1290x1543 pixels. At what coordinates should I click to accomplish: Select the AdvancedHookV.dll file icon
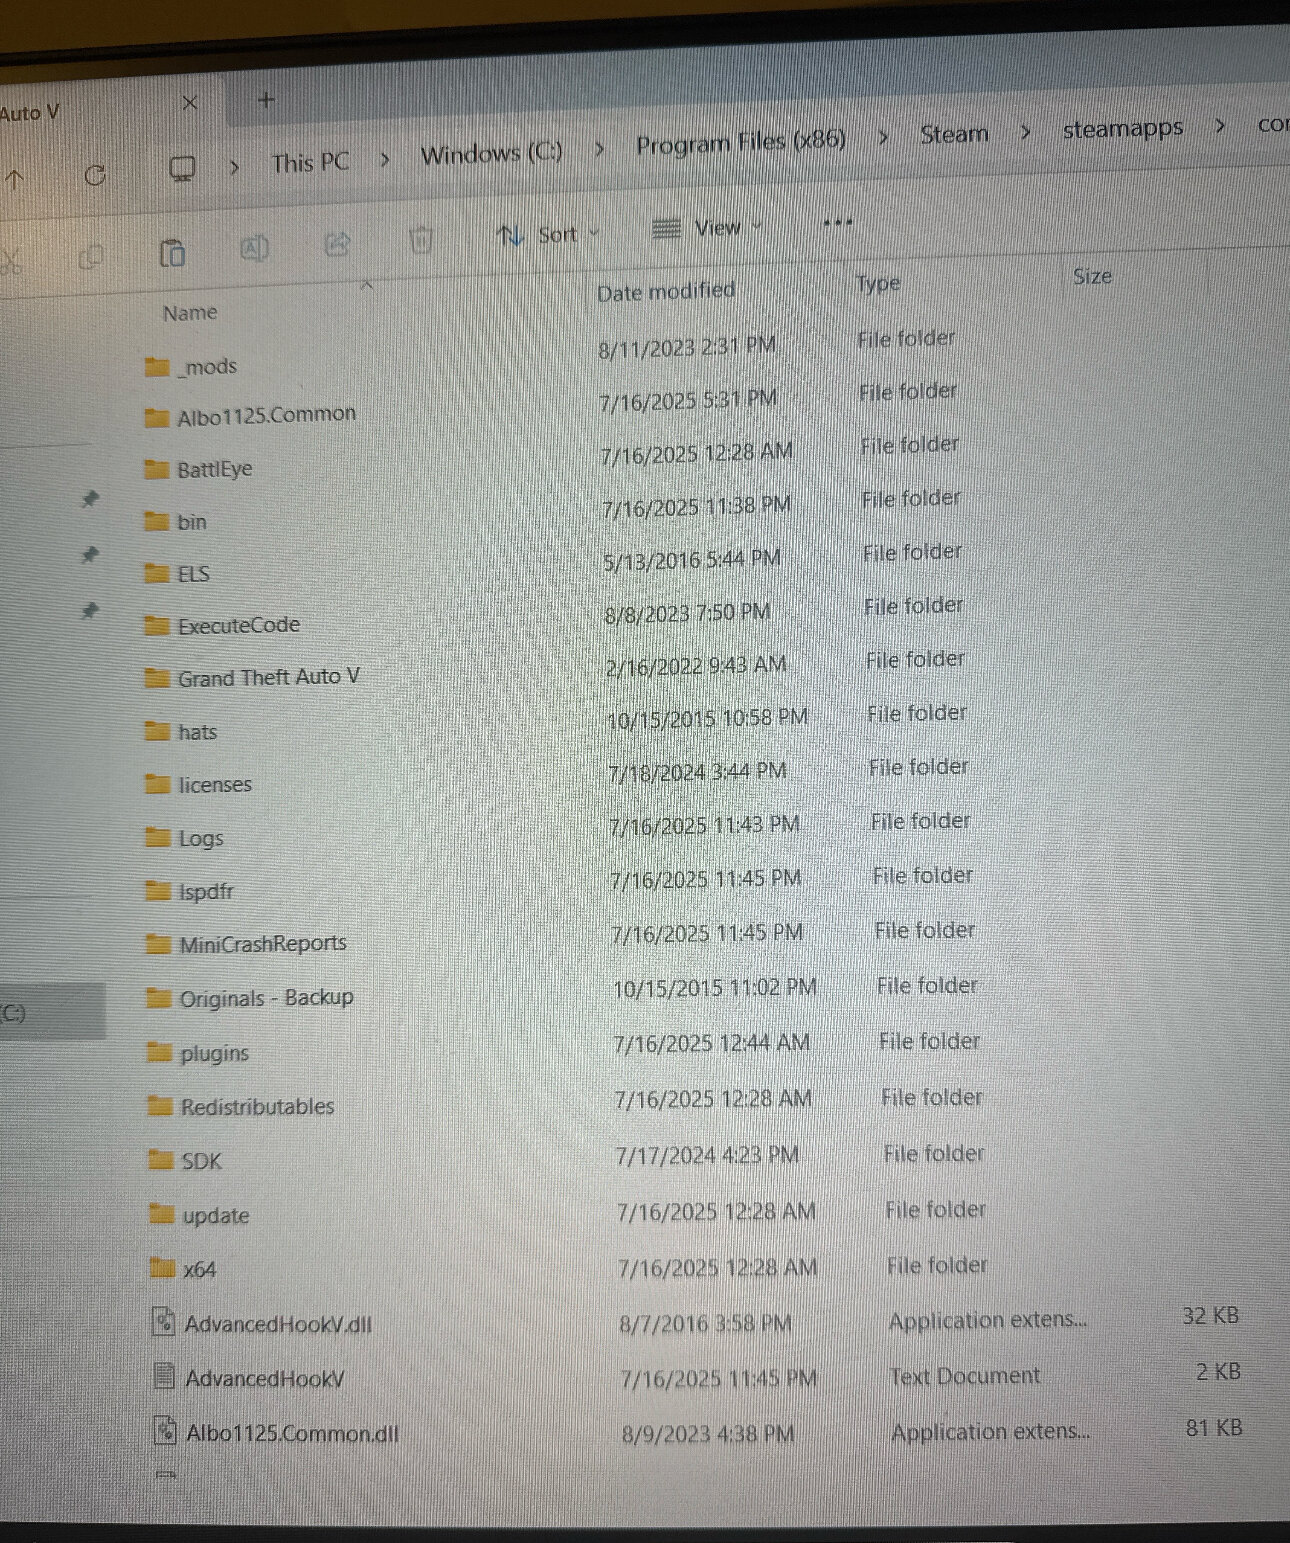tap(163, 1322)
